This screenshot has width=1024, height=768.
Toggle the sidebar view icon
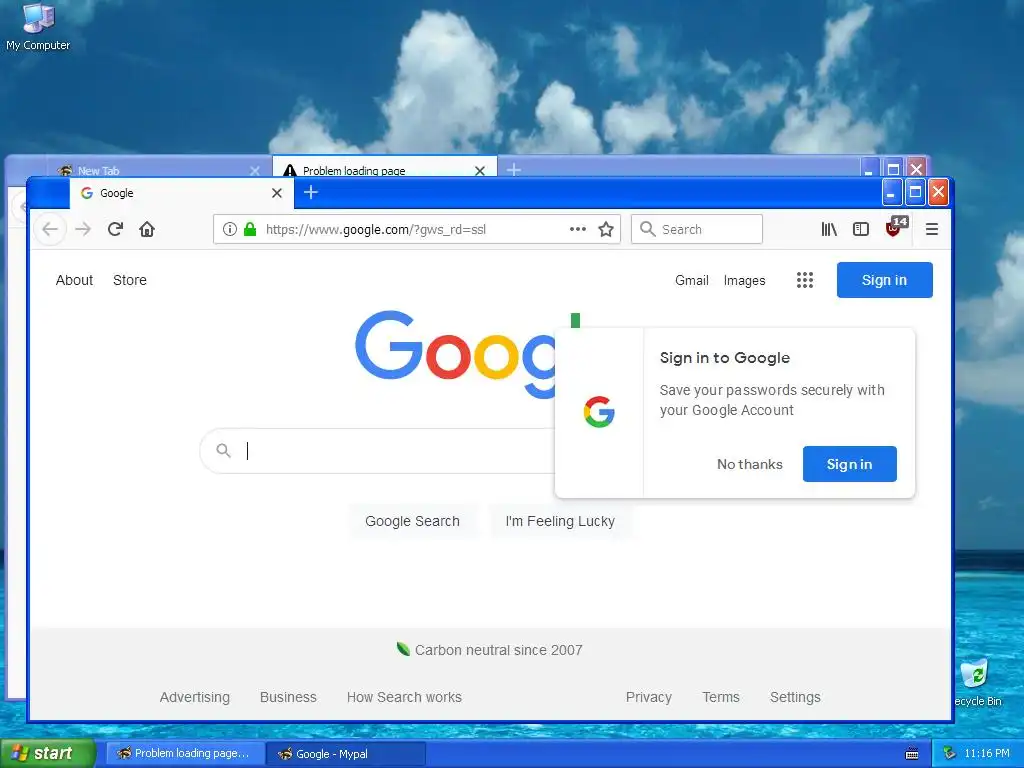[x=861, y=229]
